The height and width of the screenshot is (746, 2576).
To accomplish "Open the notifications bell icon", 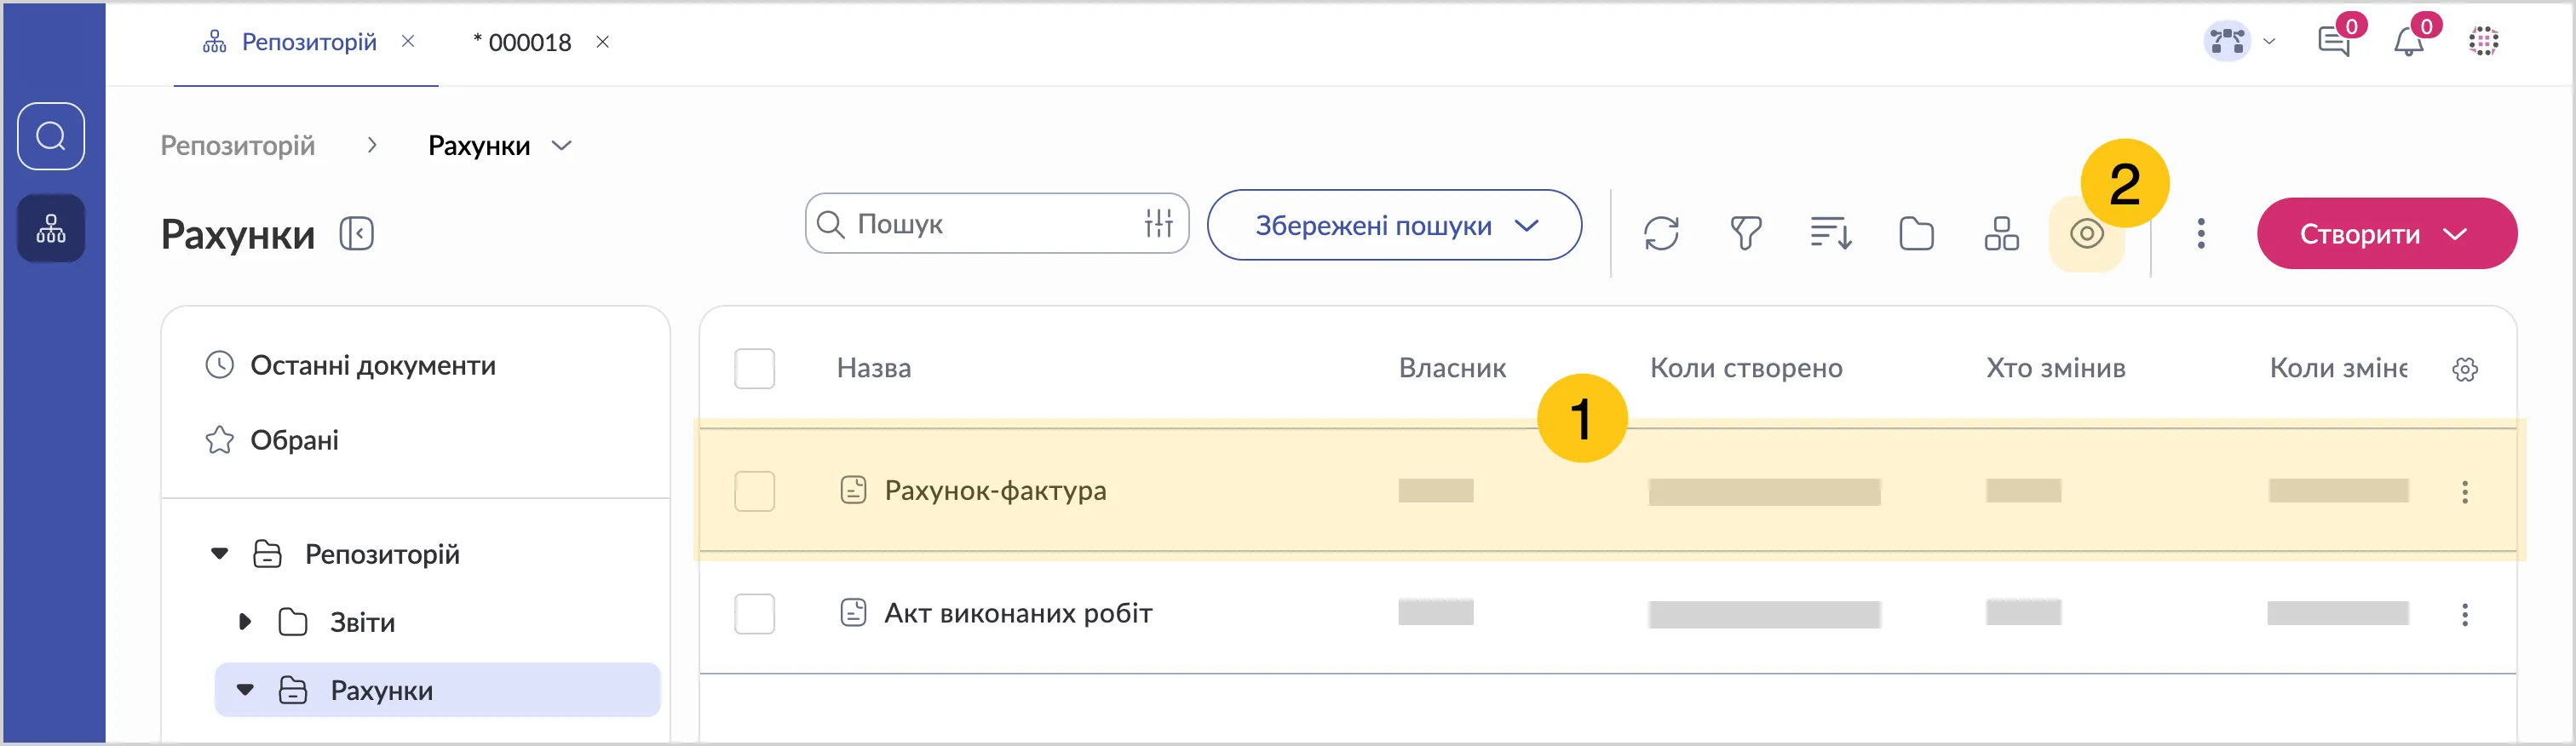I will [x=2409, y=42].
